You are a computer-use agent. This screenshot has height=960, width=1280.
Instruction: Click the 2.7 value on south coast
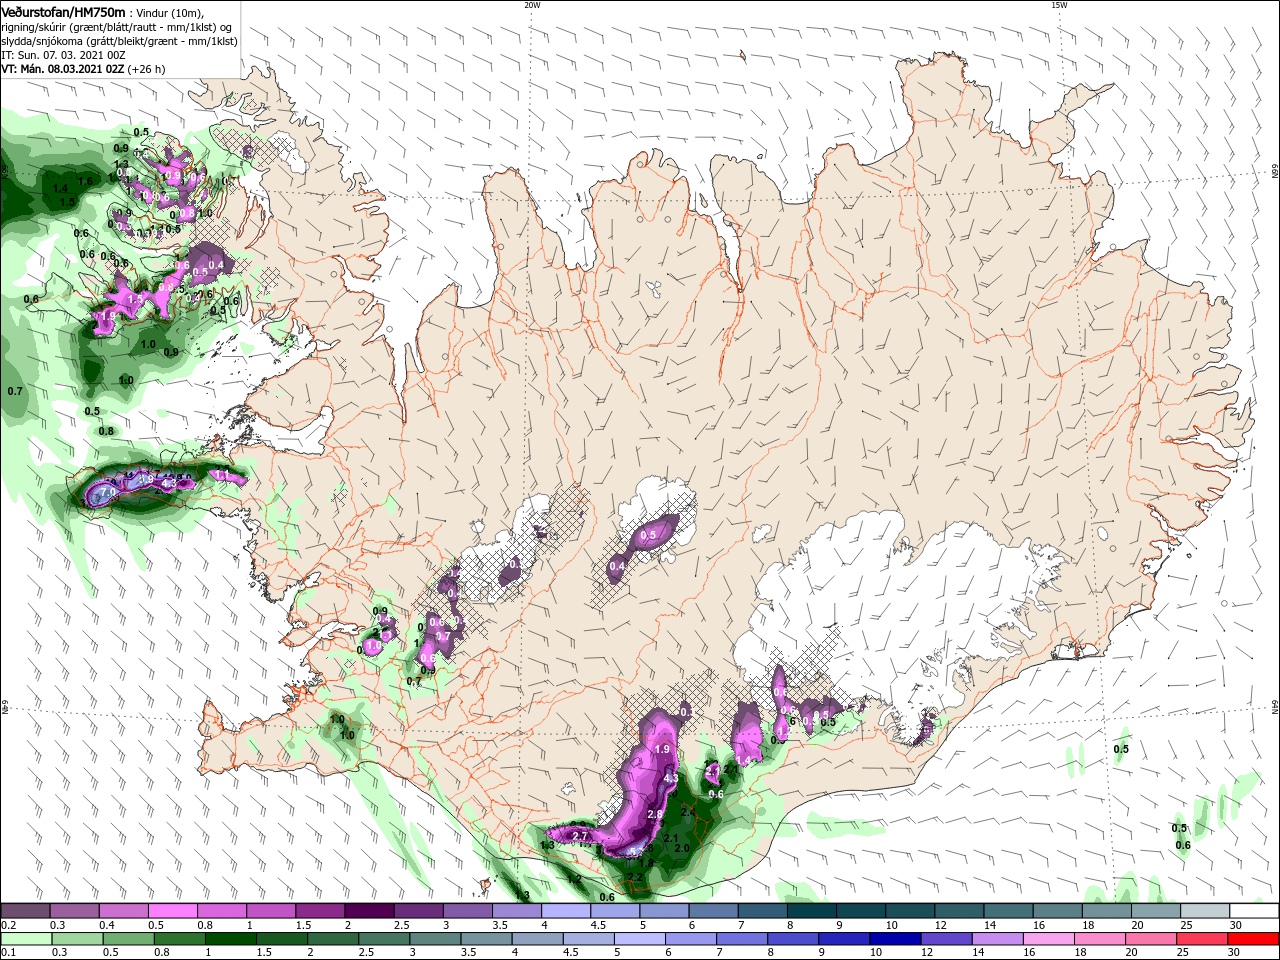click(x=579, y=836)
